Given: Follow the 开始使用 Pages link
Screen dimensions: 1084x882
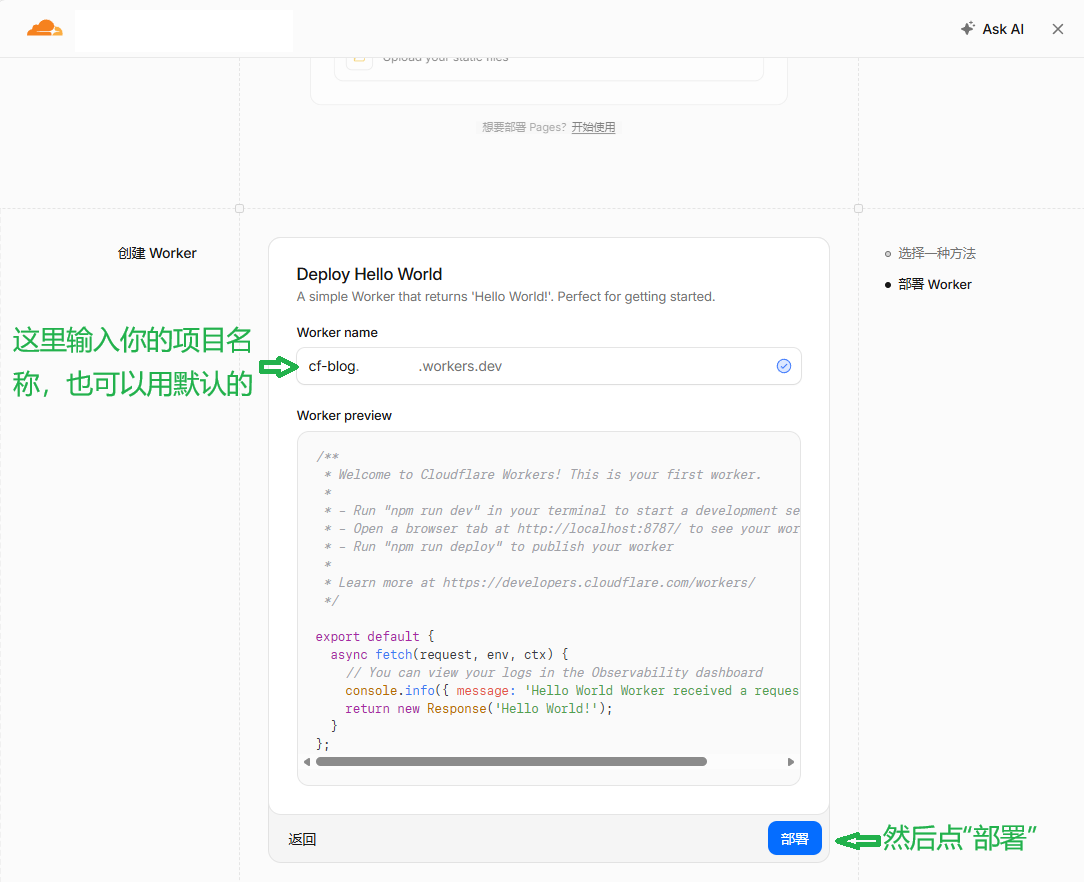Looking at the screenshot, I should (593, 127).
